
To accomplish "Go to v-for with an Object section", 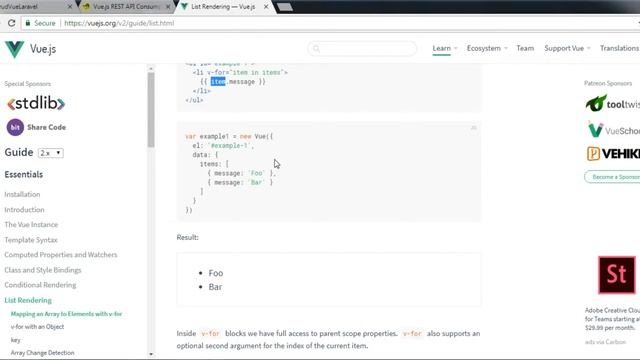I will (38, 327).
